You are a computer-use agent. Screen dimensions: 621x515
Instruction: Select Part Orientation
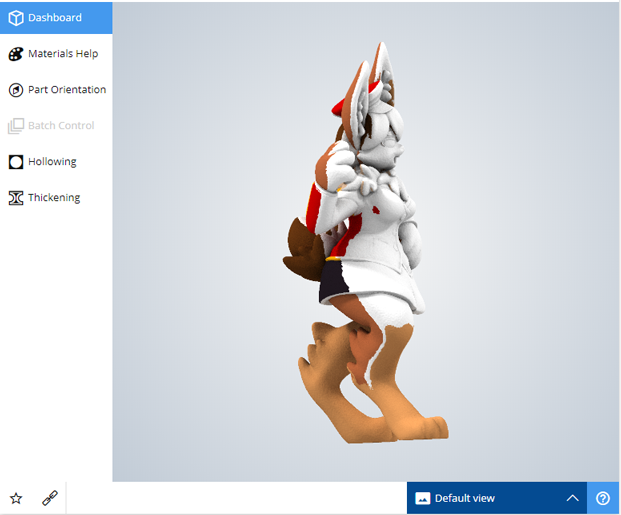click(x=56, y=90)
